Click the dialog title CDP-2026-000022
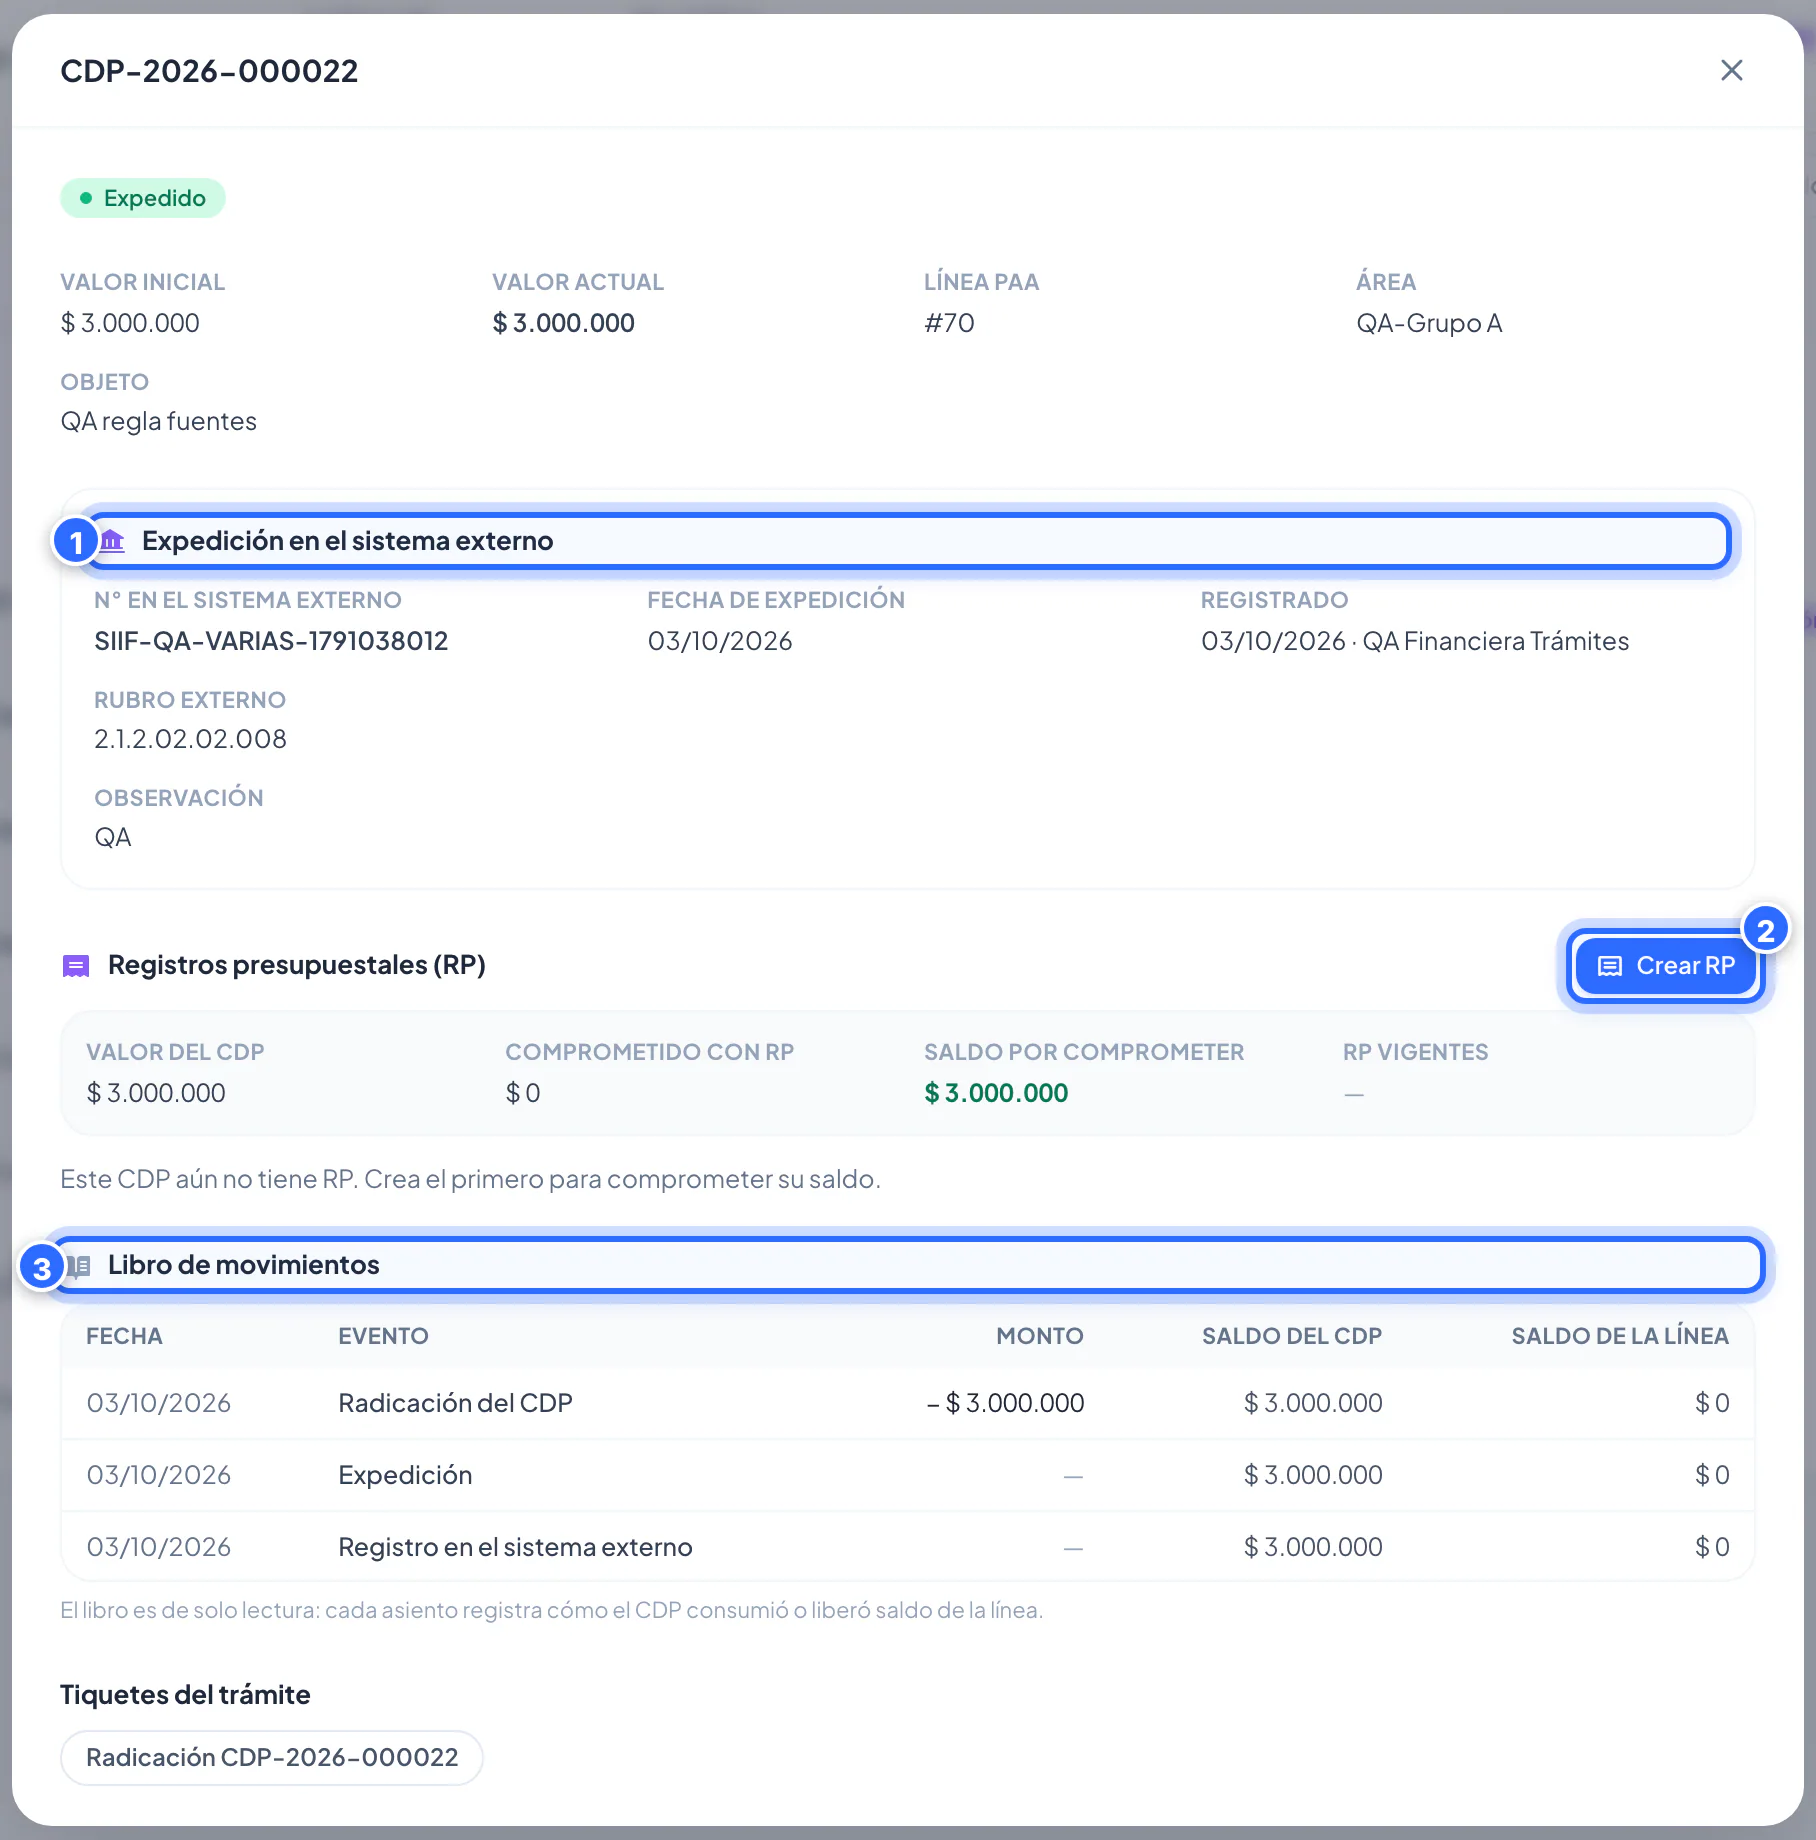The width and height of the screenshot is (1816, 1840). (x=209, y=71)
